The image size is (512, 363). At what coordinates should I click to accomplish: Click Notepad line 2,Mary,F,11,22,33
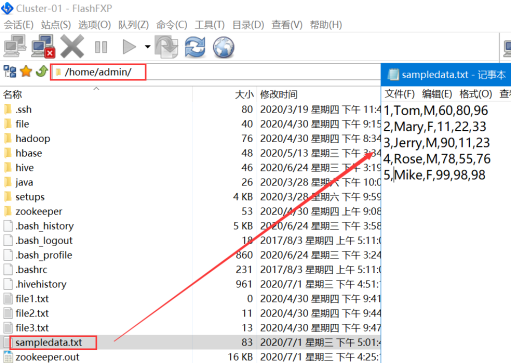[x=435, y=127]
